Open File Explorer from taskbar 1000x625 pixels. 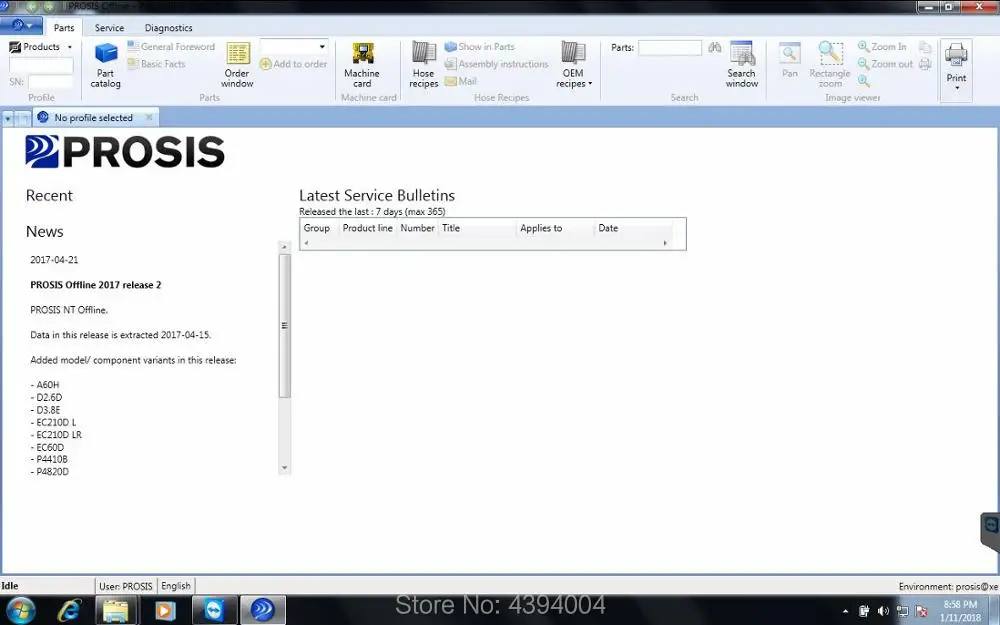click(116, 610)
